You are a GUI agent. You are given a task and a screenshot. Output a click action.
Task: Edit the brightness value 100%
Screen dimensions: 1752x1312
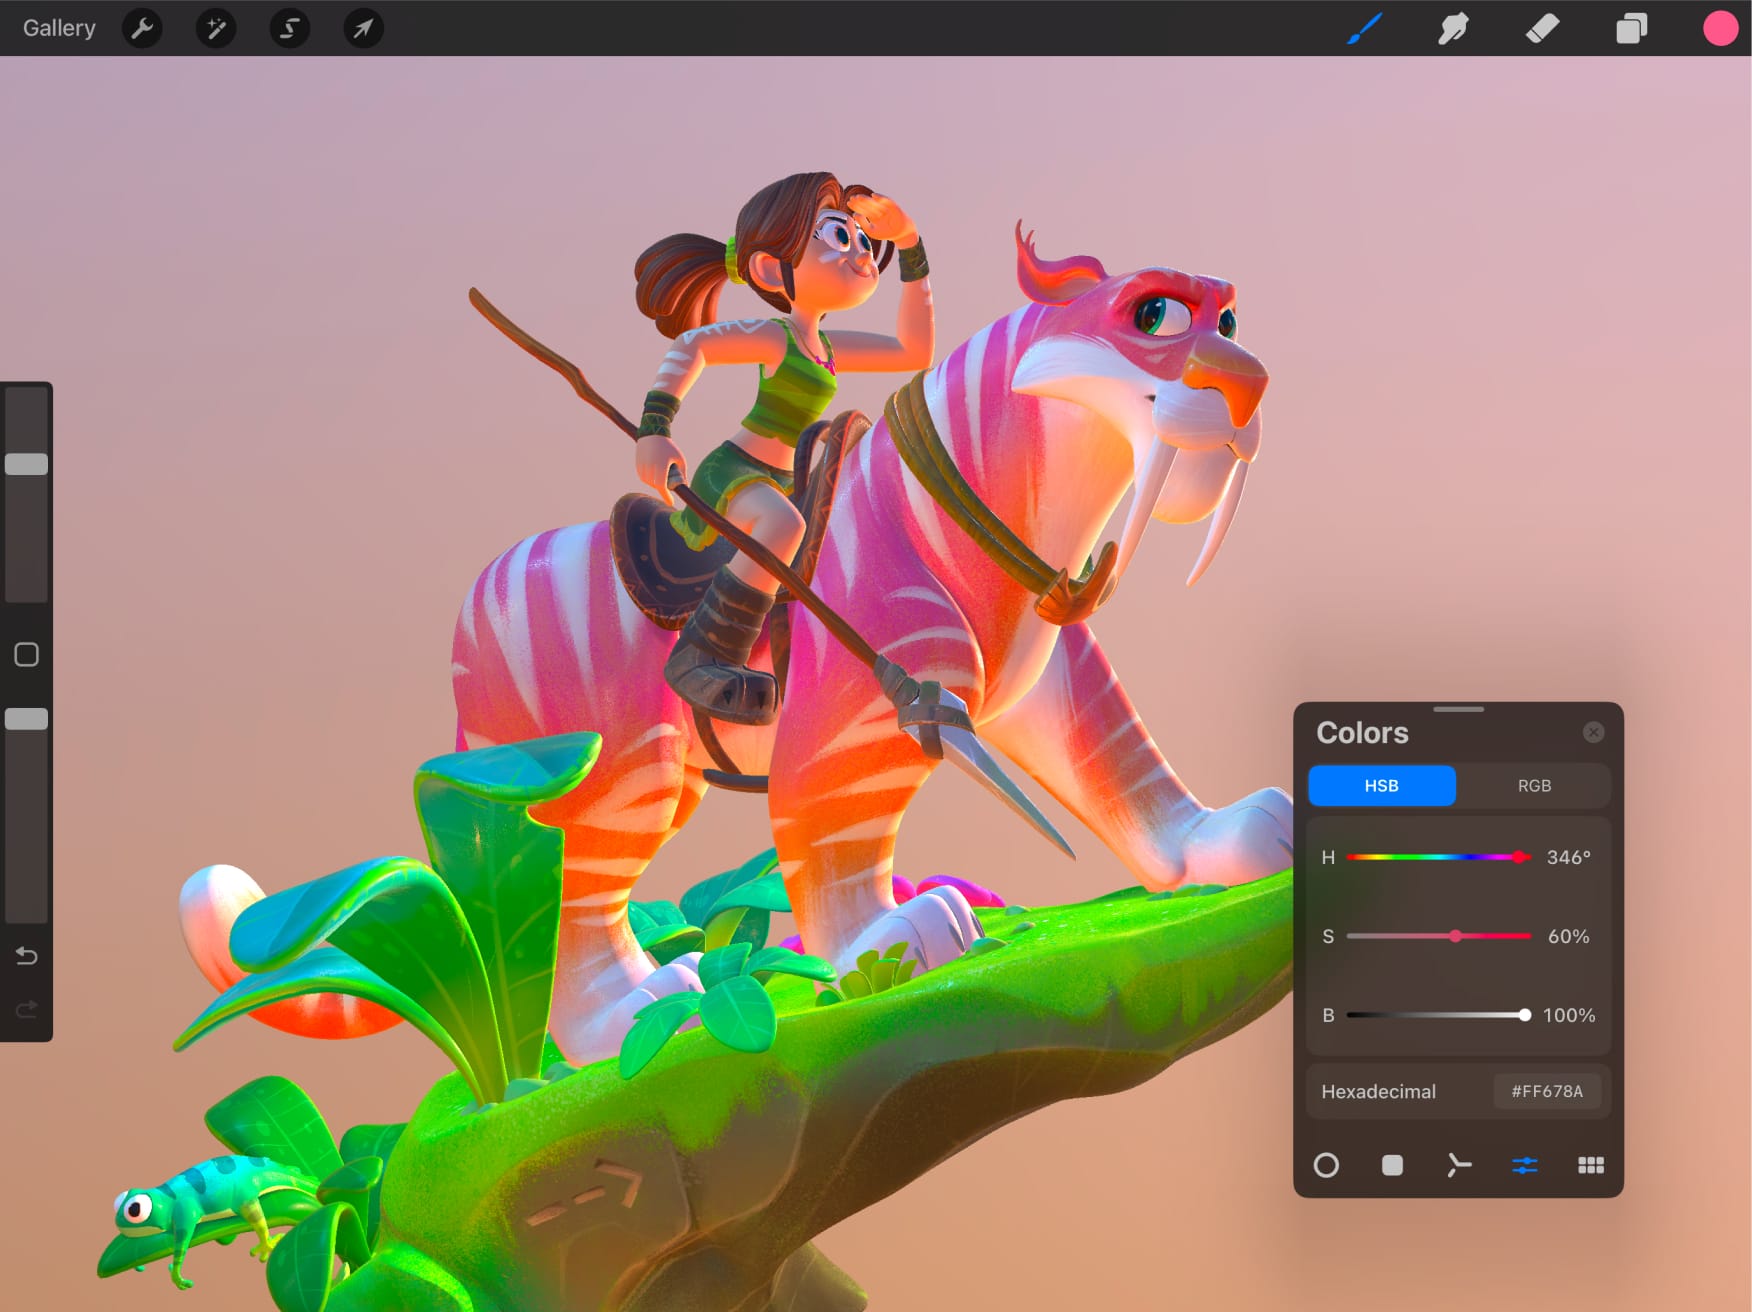click(1569, 1015)
